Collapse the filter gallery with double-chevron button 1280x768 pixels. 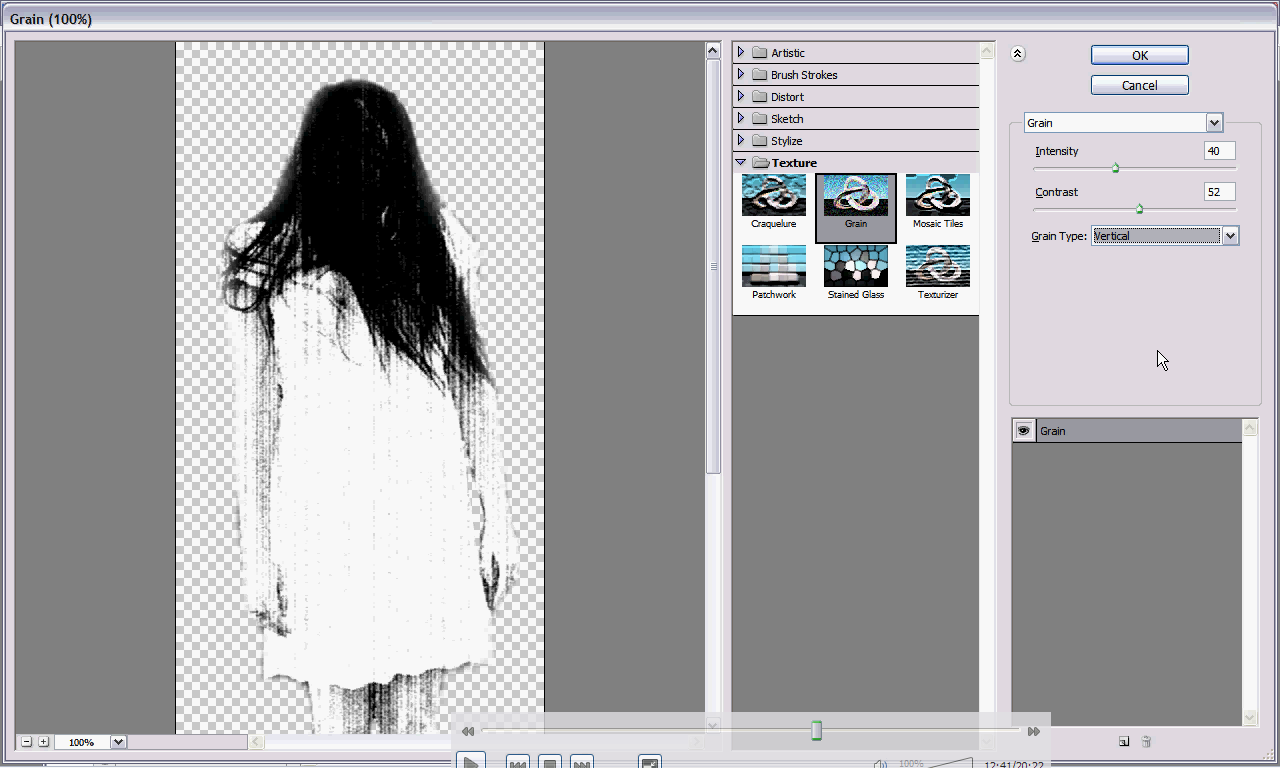(x=1018, y=54)
